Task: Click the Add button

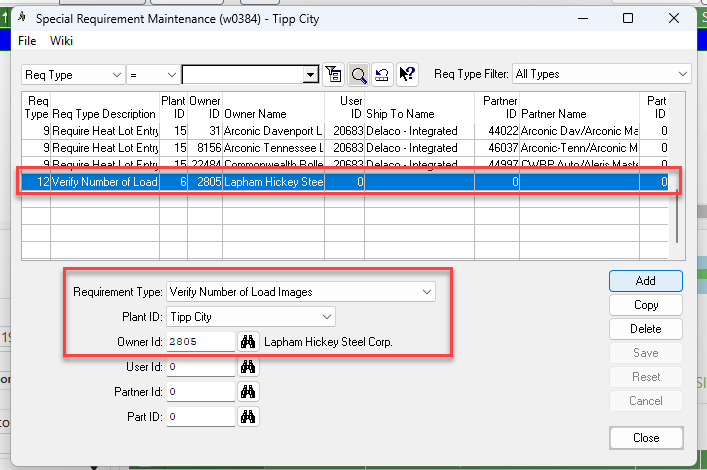Action: point(646,281)
